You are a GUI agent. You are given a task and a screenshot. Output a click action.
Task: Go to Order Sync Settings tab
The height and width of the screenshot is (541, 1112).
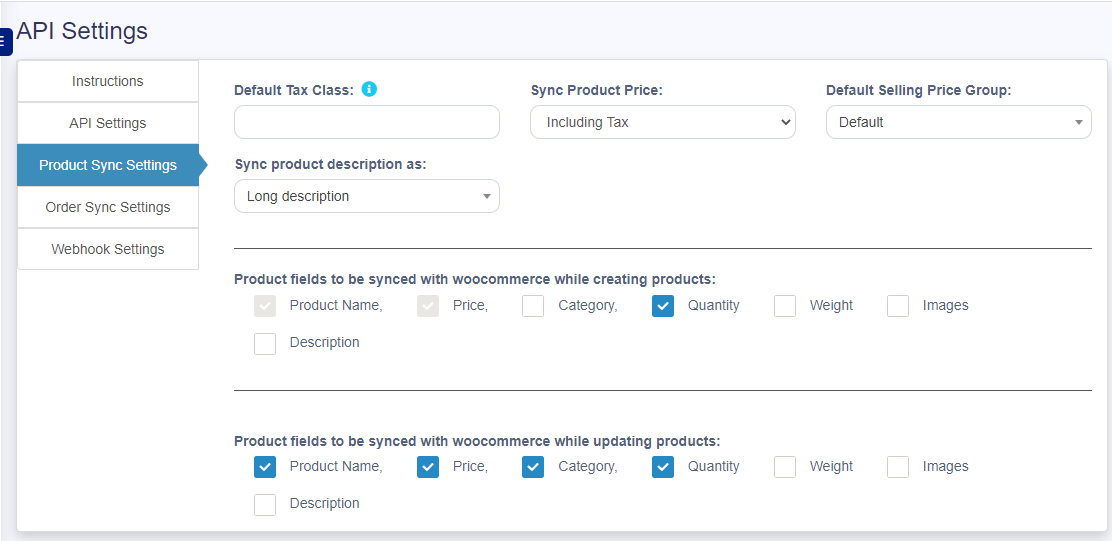[x=108, y=207]
